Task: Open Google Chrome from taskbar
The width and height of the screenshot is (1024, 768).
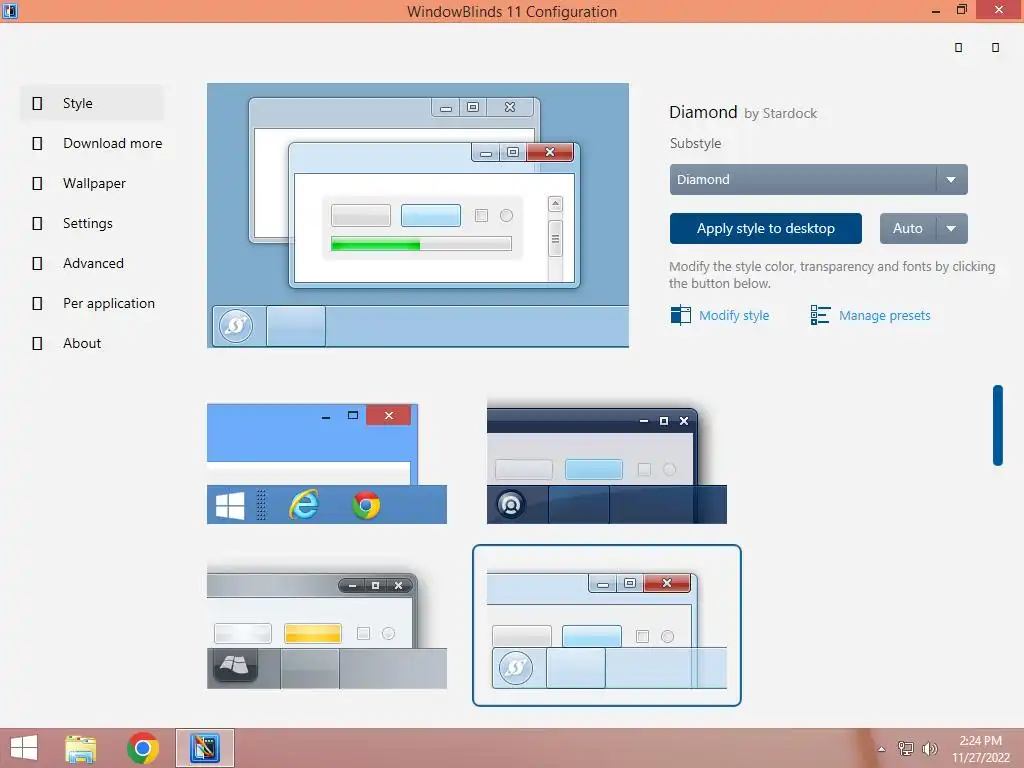Action: [143, 748]
